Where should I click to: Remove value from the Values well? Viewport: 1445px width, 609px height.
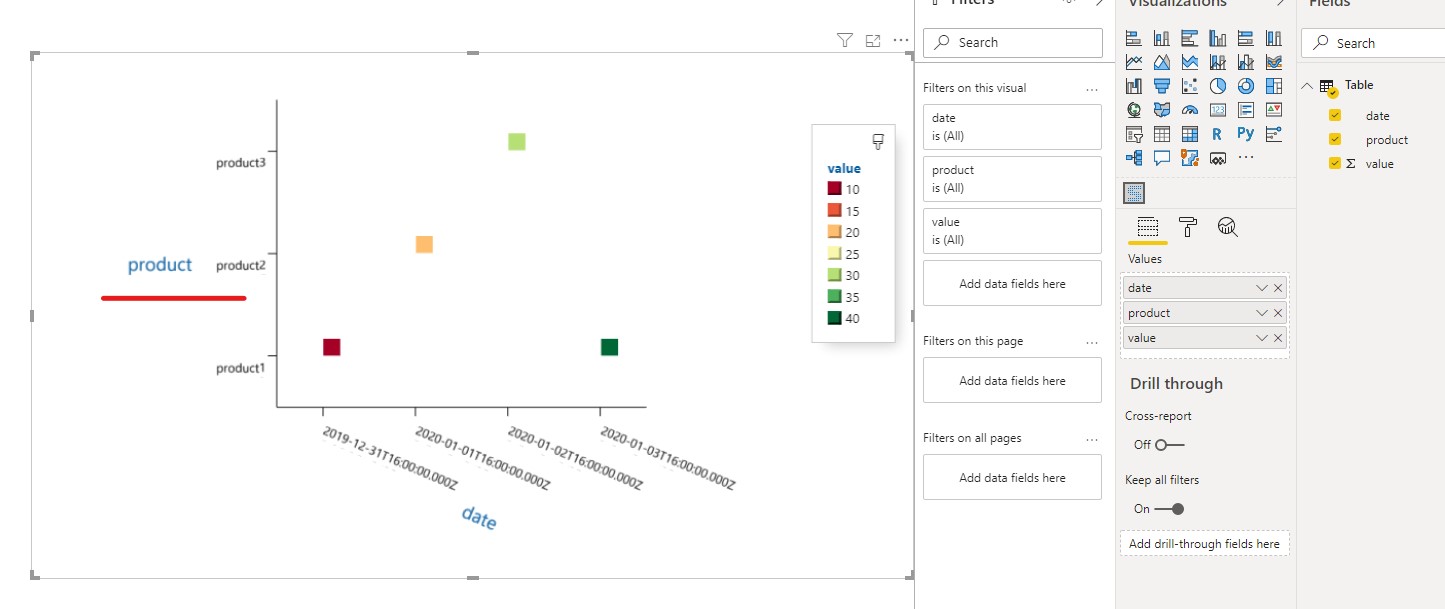click(1278, 338)
